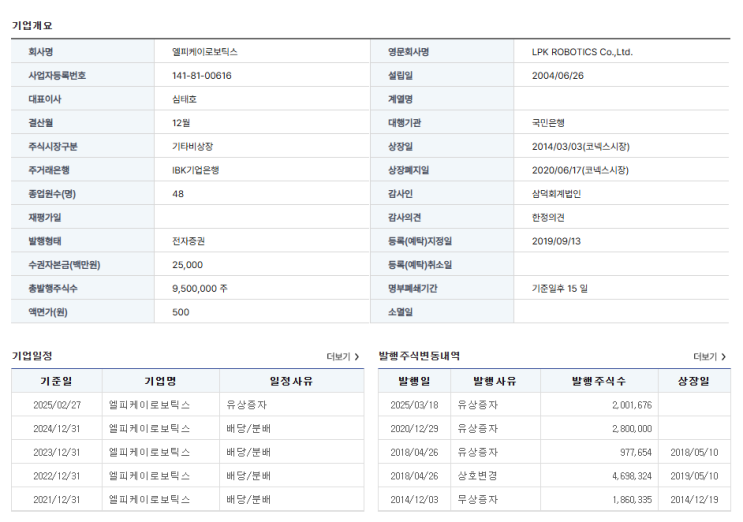This screenshot has height=522, width=743.
Task: Select the 무상증자 2014/12/03 issuance row
Action: click(554, 499)
